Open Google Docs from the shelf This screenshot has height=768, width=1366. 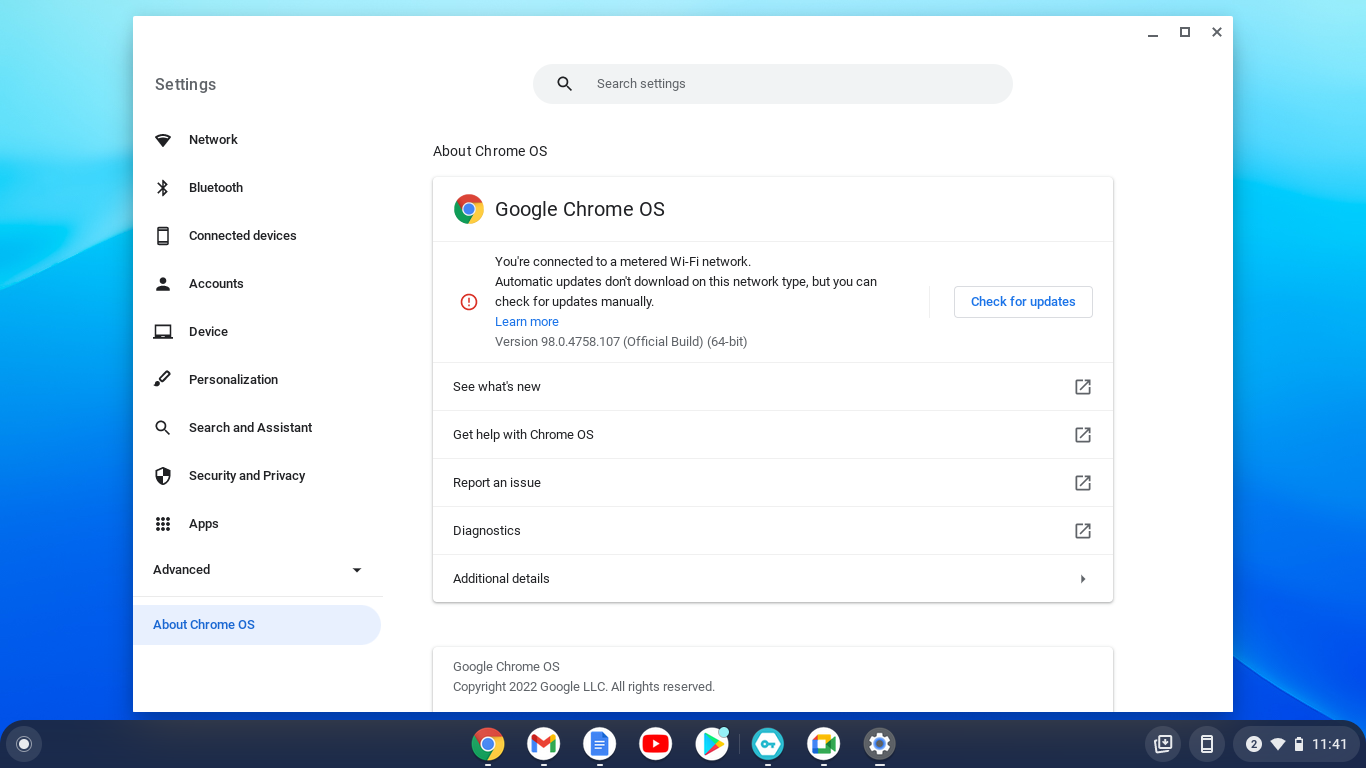pos(600,744)
